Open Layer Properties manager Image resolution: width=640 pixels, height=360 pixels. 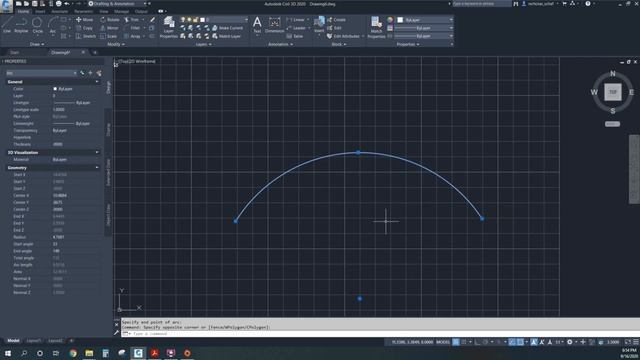click(169, 27)
